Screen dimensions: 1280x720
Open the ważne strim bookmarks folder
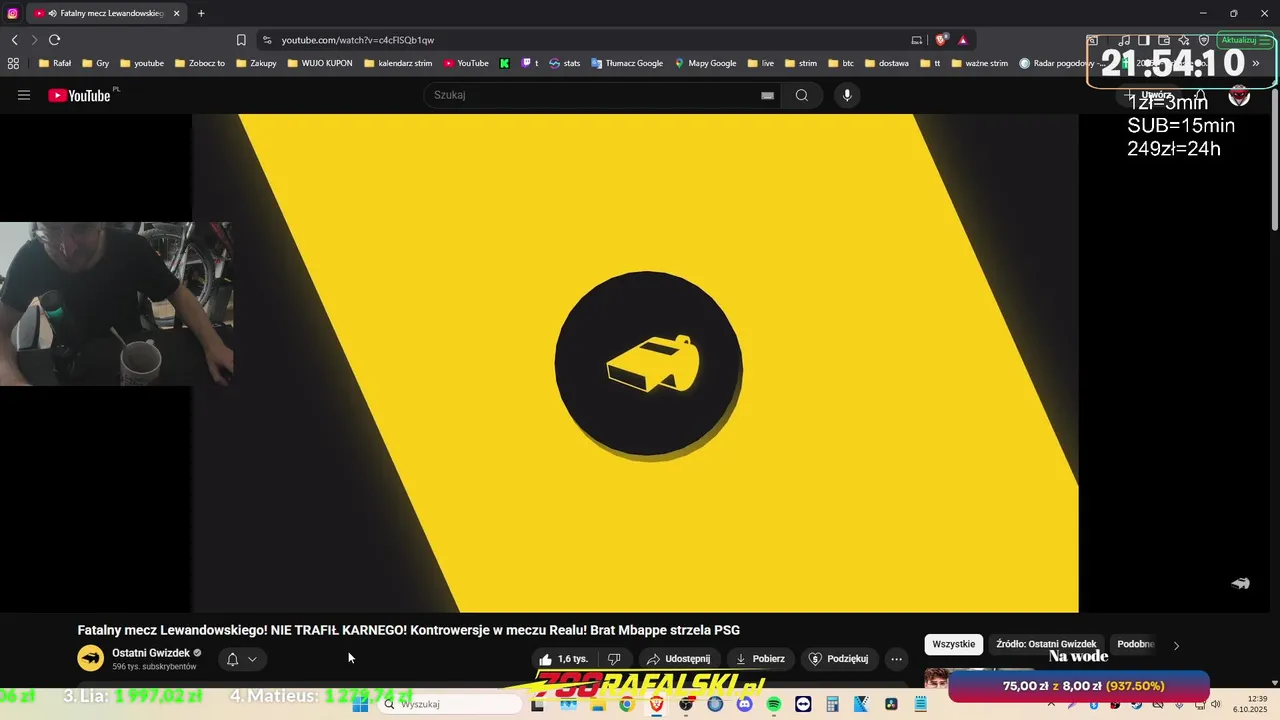(x=980, y=63)
